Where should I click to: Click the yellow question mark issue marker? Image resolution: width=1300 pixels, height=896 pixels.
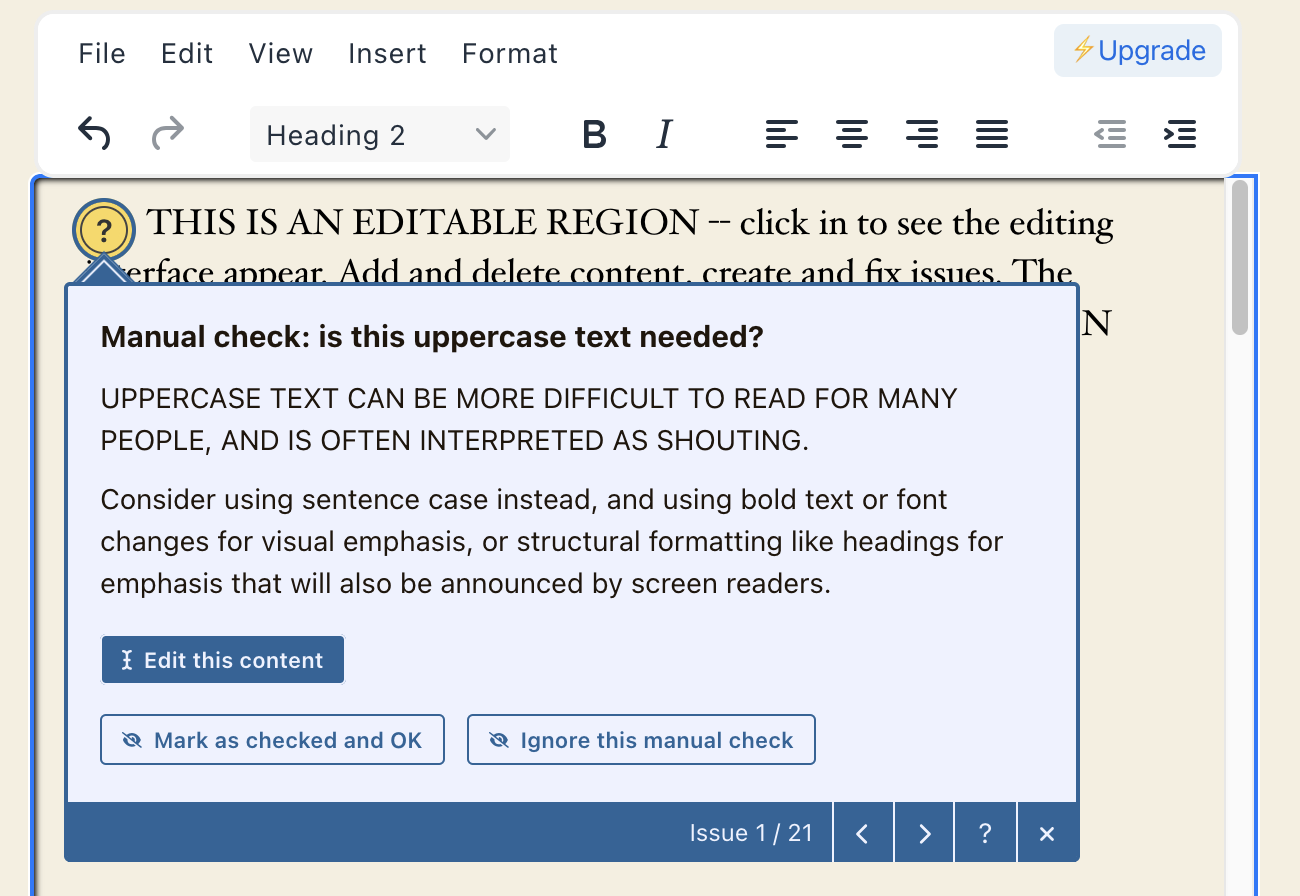[104, 232]
